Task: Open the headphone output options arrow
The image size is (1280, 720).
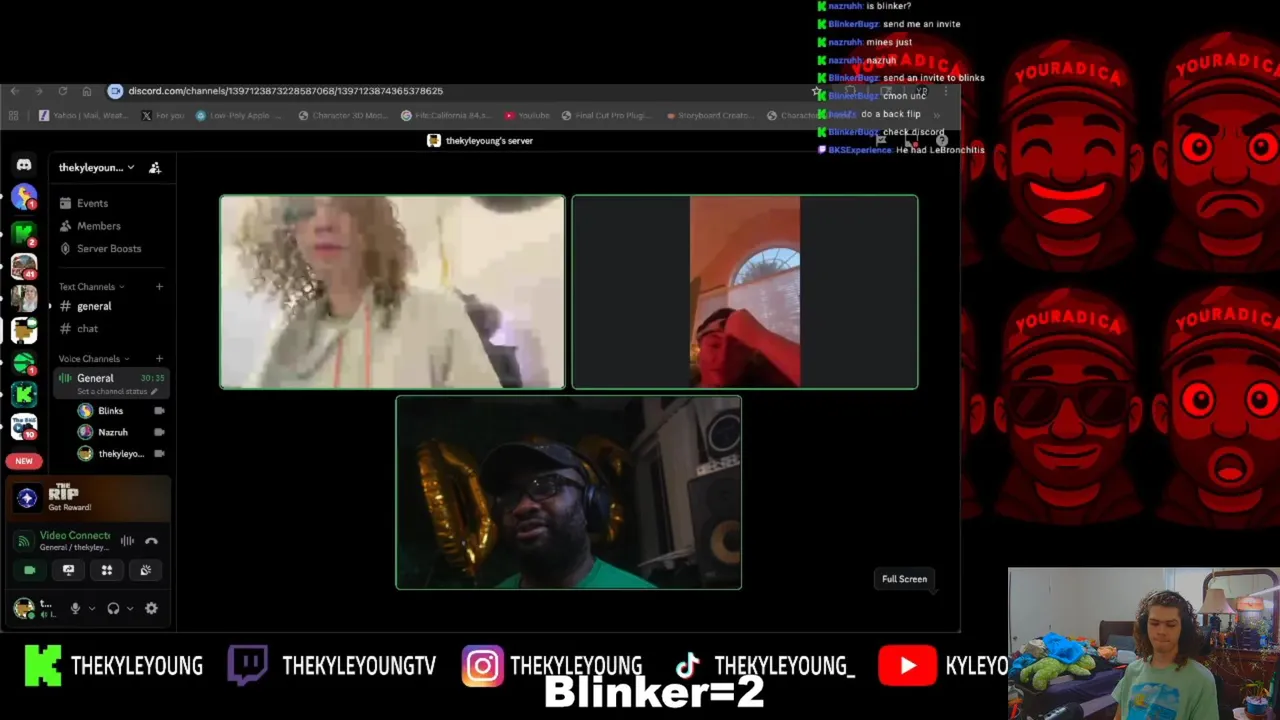Action: pos(130,608)
